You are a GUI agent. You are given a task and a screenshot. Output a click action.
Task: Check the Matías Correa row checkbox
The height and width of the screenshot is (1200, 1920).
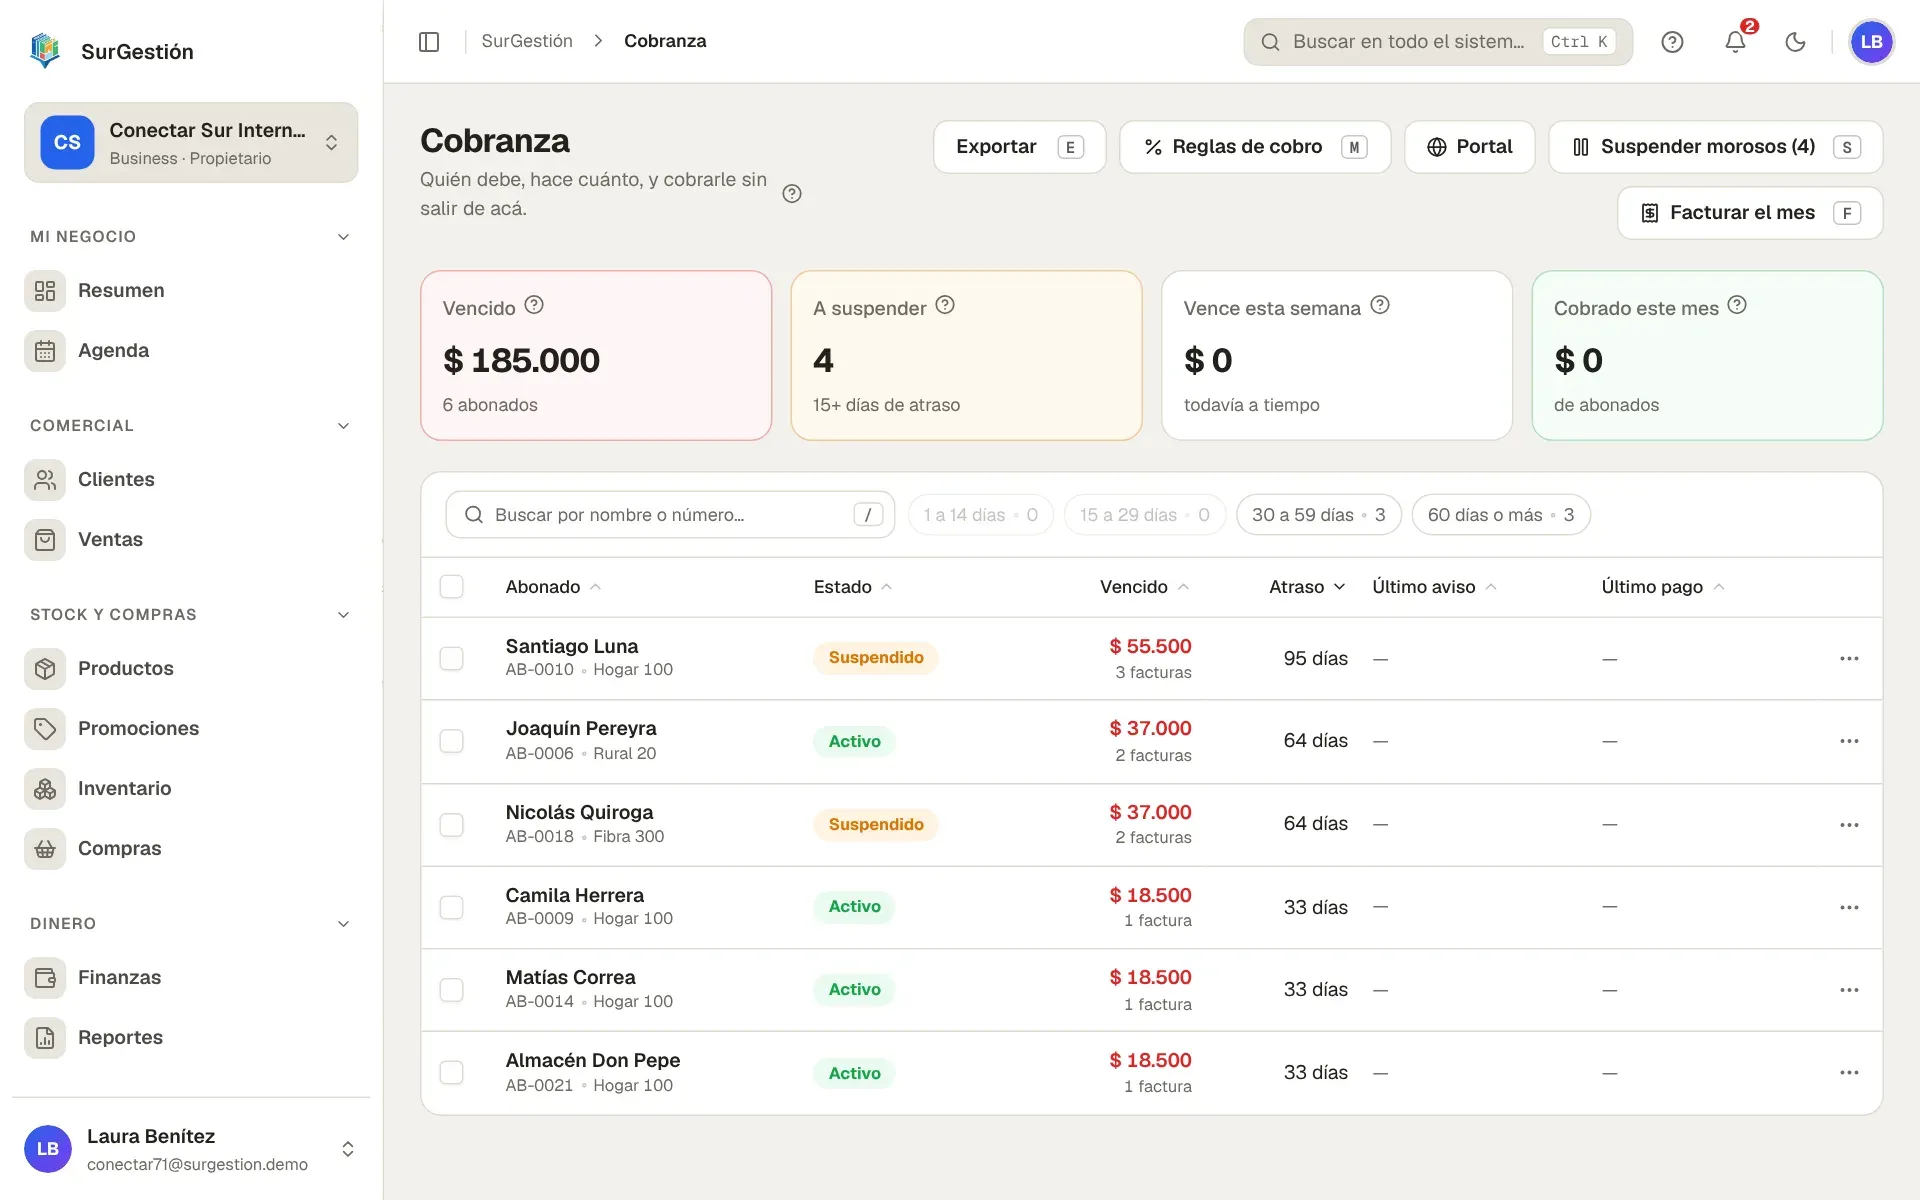pos(452,989)
